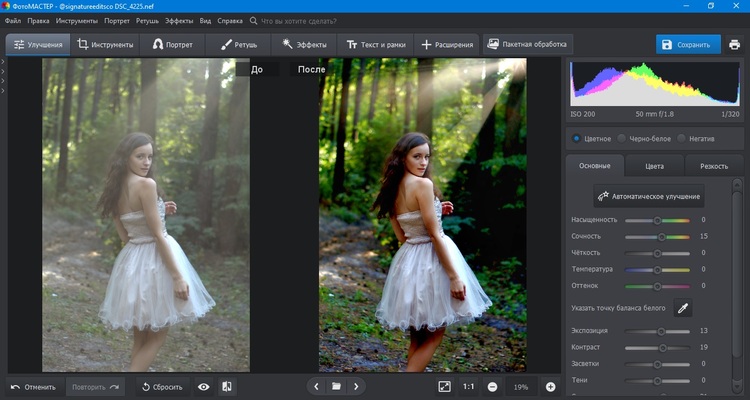Switch to the Резкость tab
Screen dimensions: 750x400
click(714, 166)
